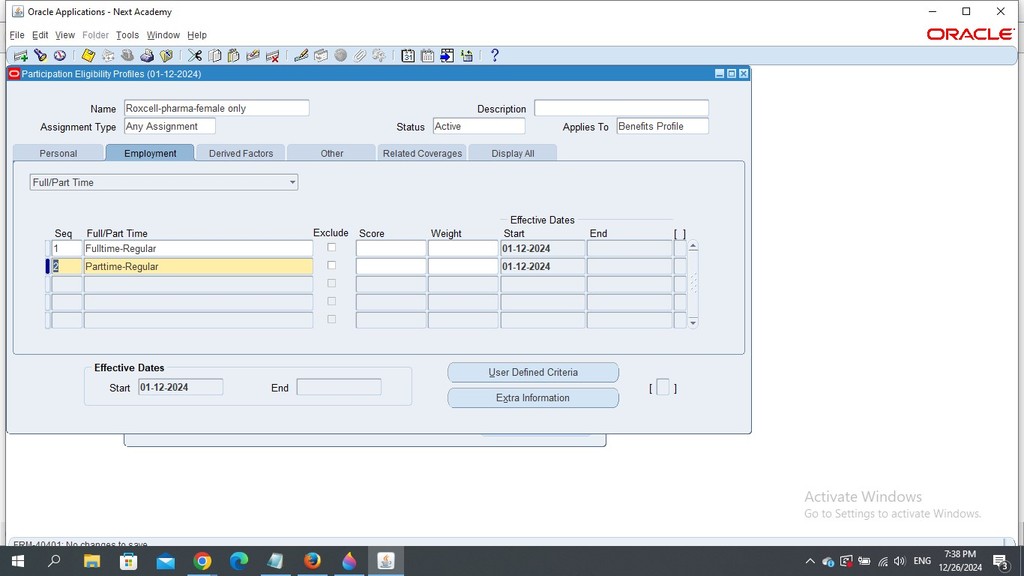1024x576 pixels.
Task: Delete record with the red X icon
Action: click(x=273, y=56)
